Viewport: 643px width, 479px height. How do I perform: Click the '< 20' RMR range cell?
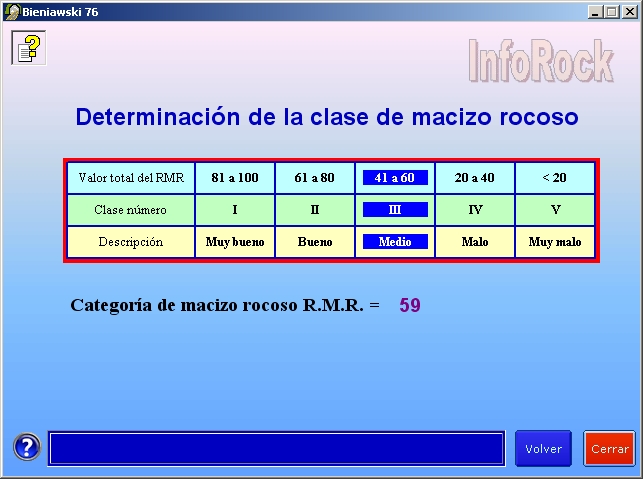click(554, 178)
